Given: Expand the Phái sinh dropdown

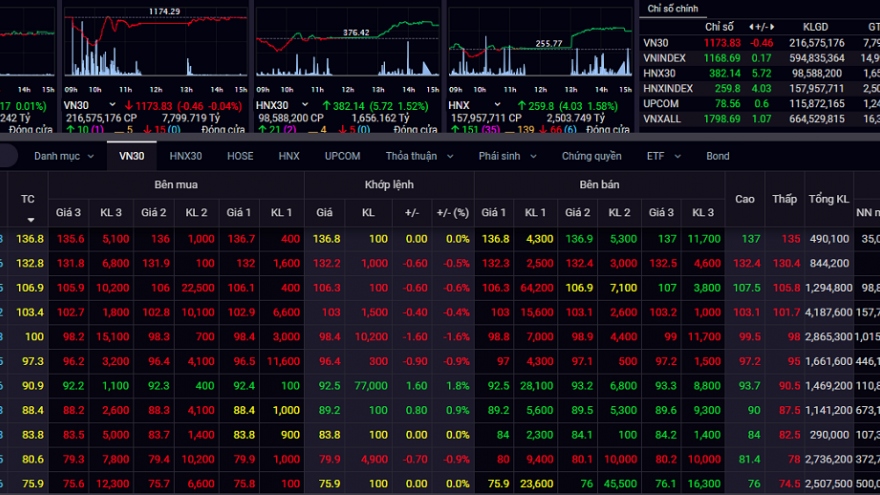Looking at the screenshot, I should pyautogui.click(x=507, y=156).
